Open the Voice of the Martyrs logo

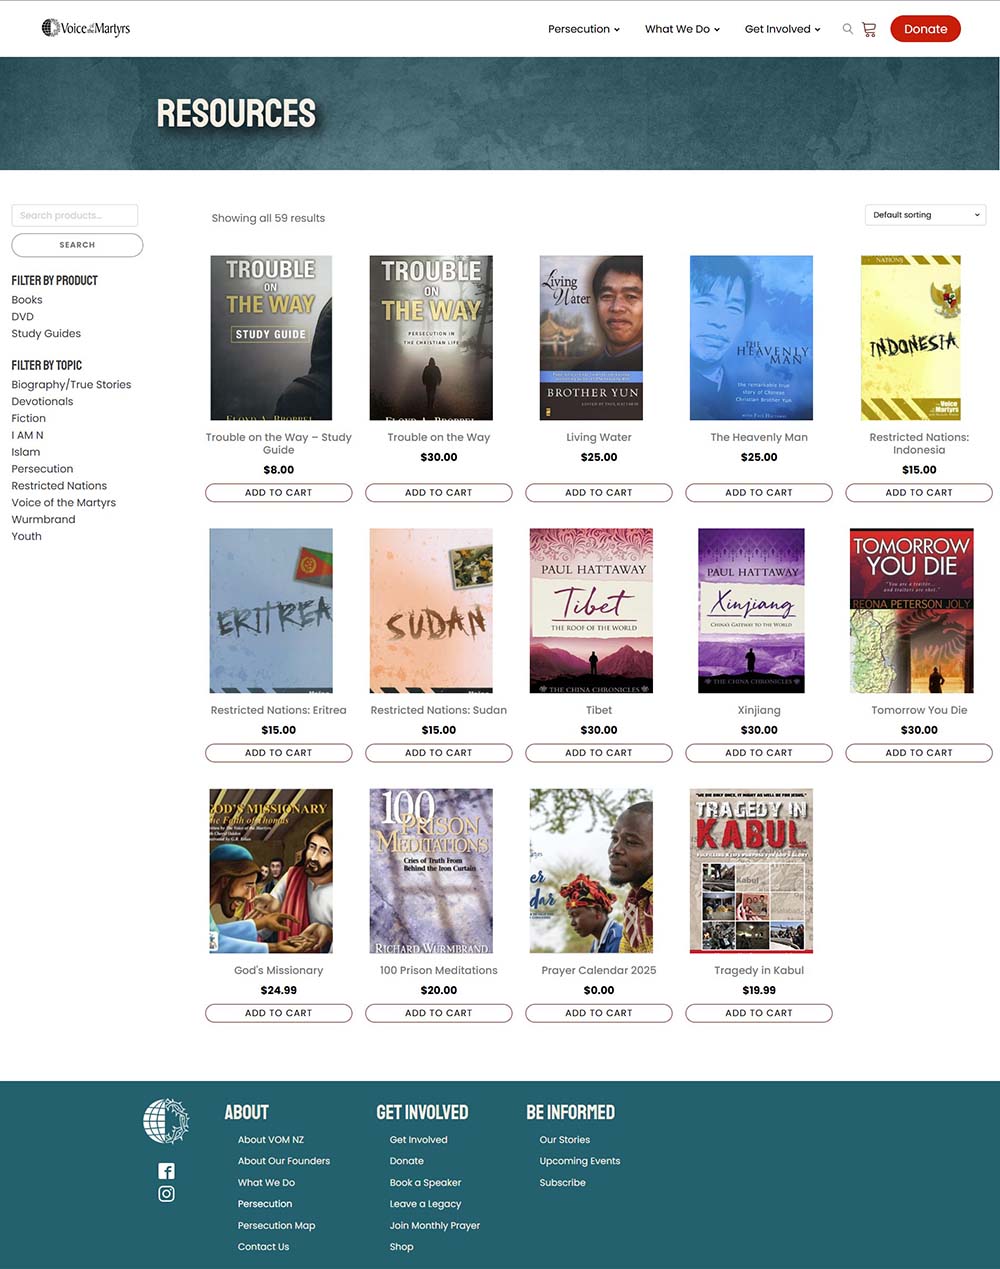point(86,28)
